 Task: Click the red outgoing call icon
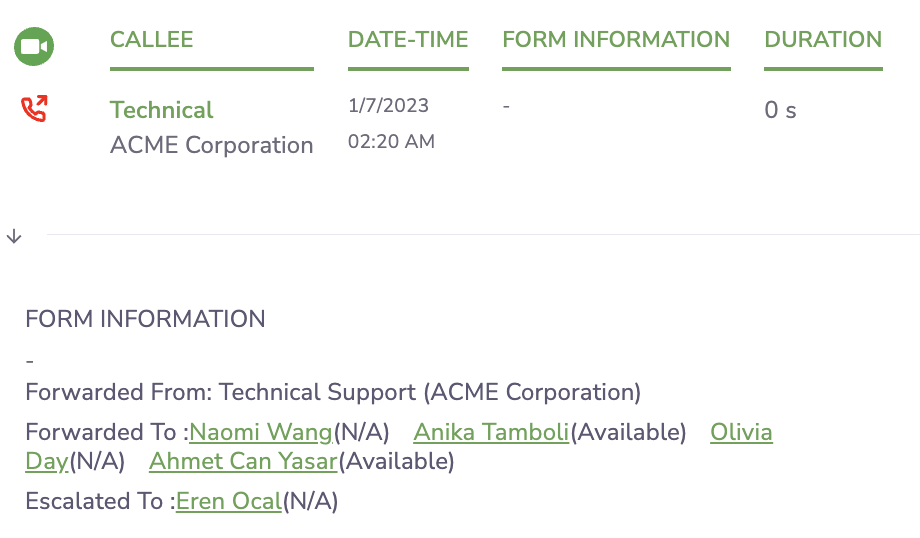34,109
